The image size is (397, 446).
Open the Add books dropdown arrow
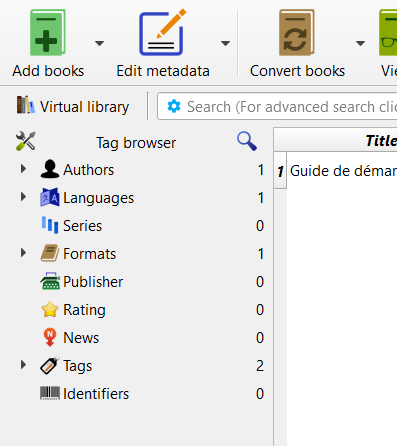(x=99, y=43)
